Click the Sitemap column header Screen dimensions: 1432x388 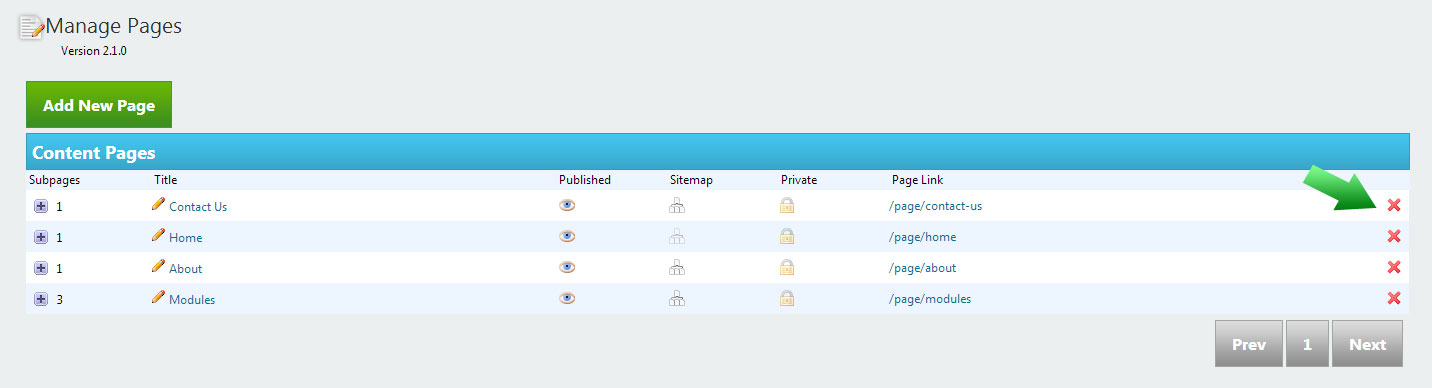(x=691, y=180)
